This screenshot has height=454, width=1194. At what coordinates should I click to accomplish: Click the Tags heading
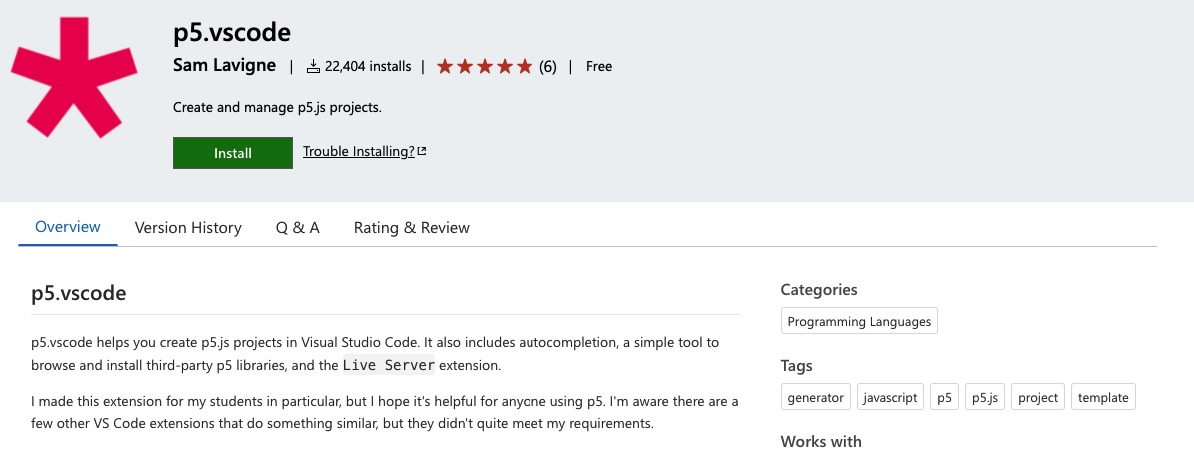797,366
